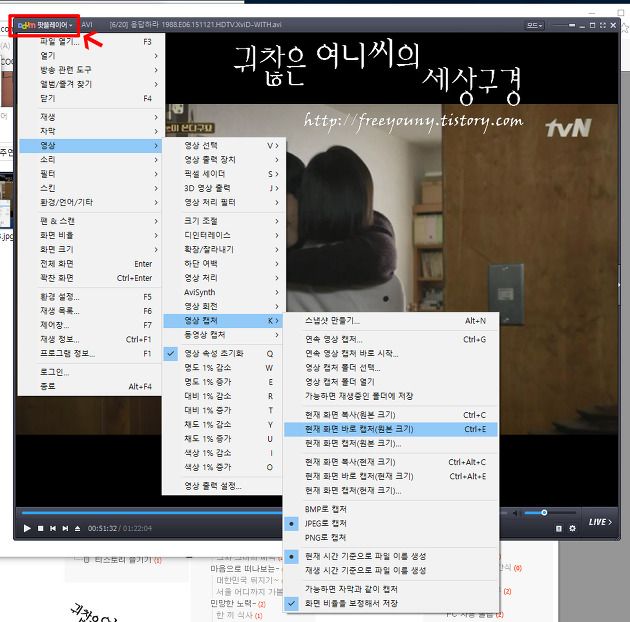630x622 pixels.
Task: Click 현재 화면 바로 캡처(원본 크기)
Action: coord(391,429)
